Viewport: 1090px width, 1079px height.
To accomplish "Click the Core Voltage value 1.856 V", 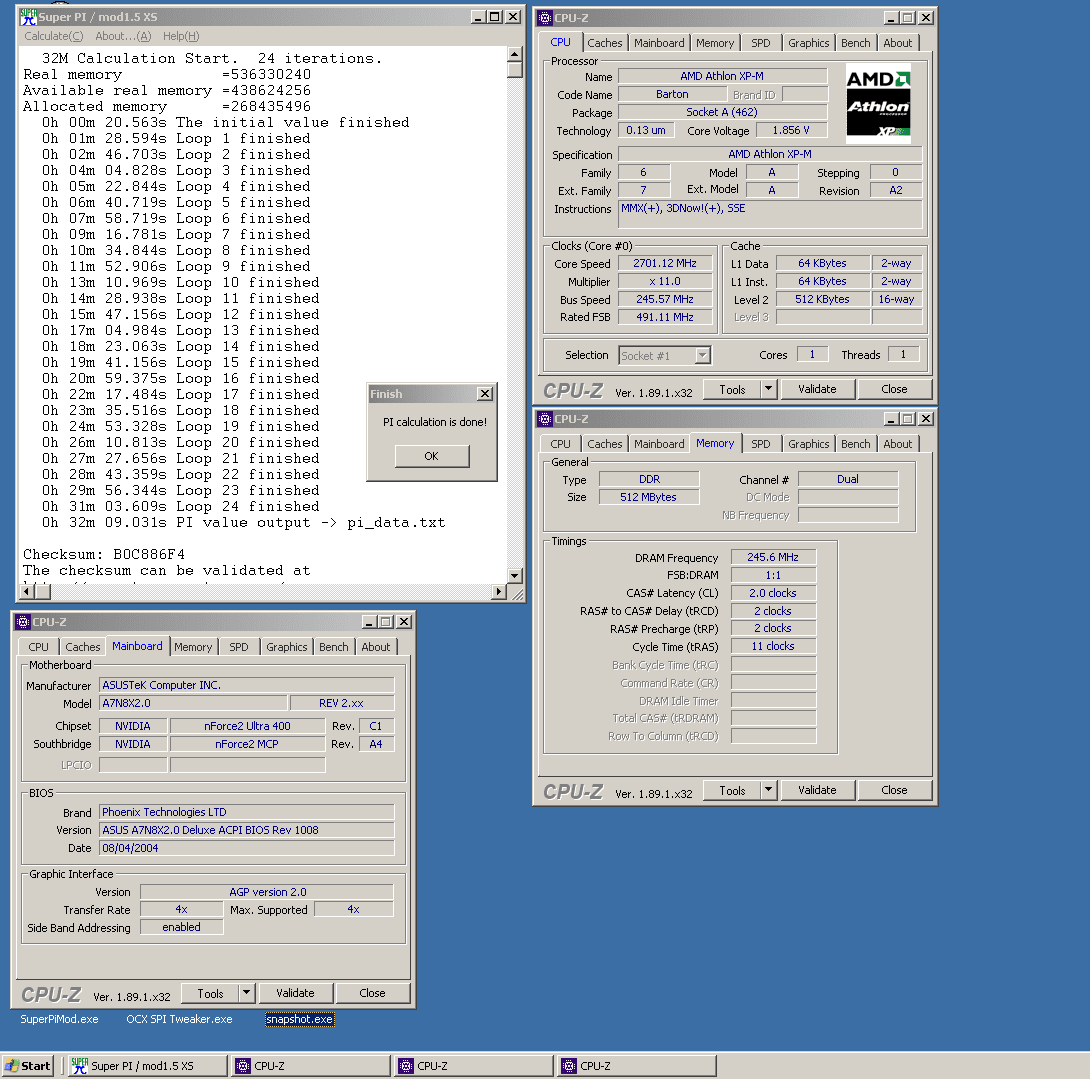I will pyautogui.click(x=791, y=131).
